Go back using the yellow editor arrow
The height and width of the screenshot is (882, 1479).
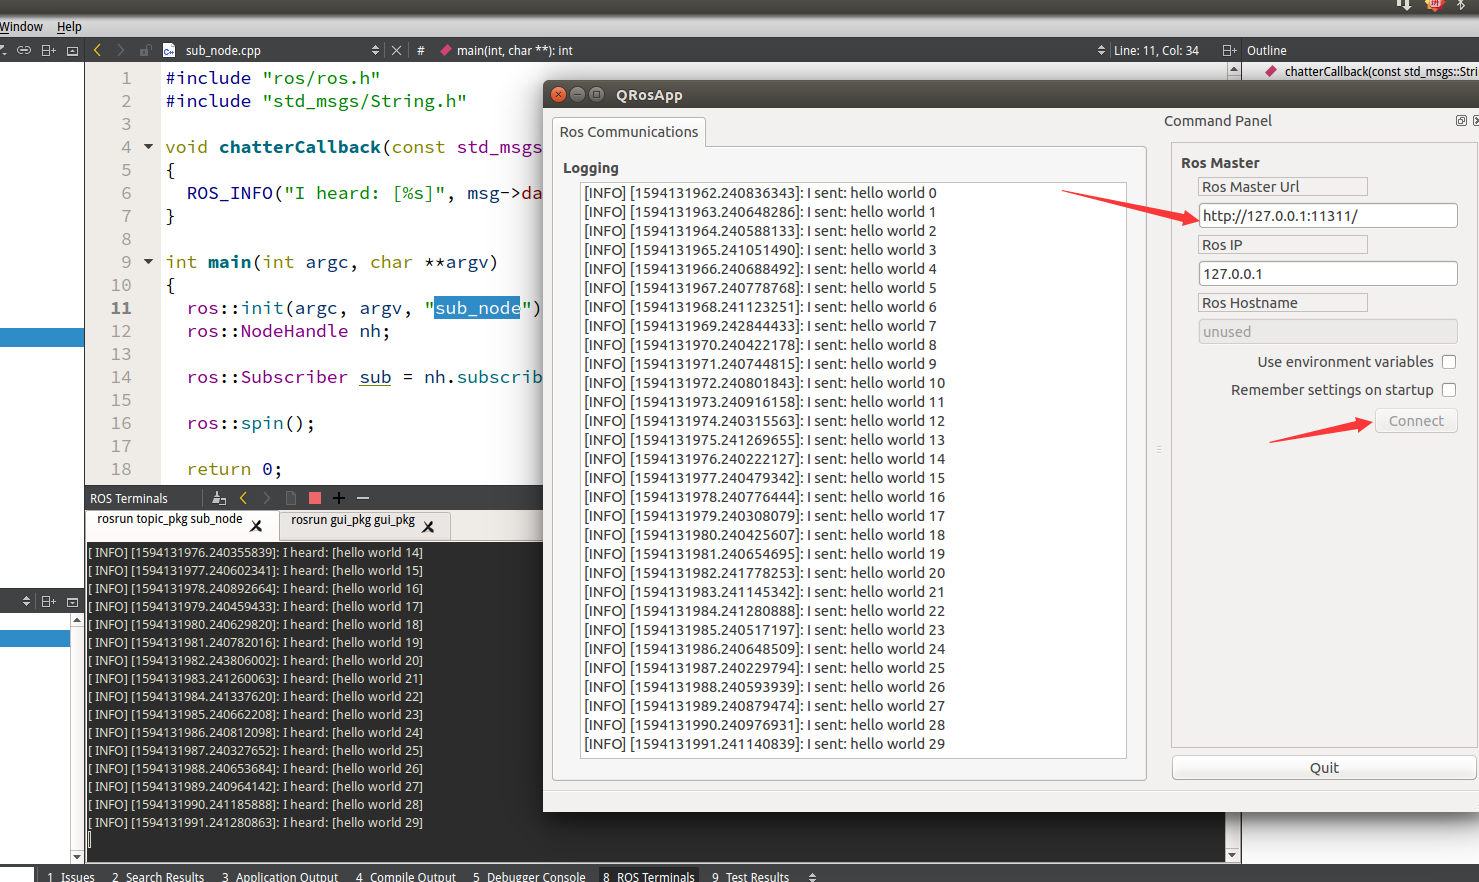97,50
